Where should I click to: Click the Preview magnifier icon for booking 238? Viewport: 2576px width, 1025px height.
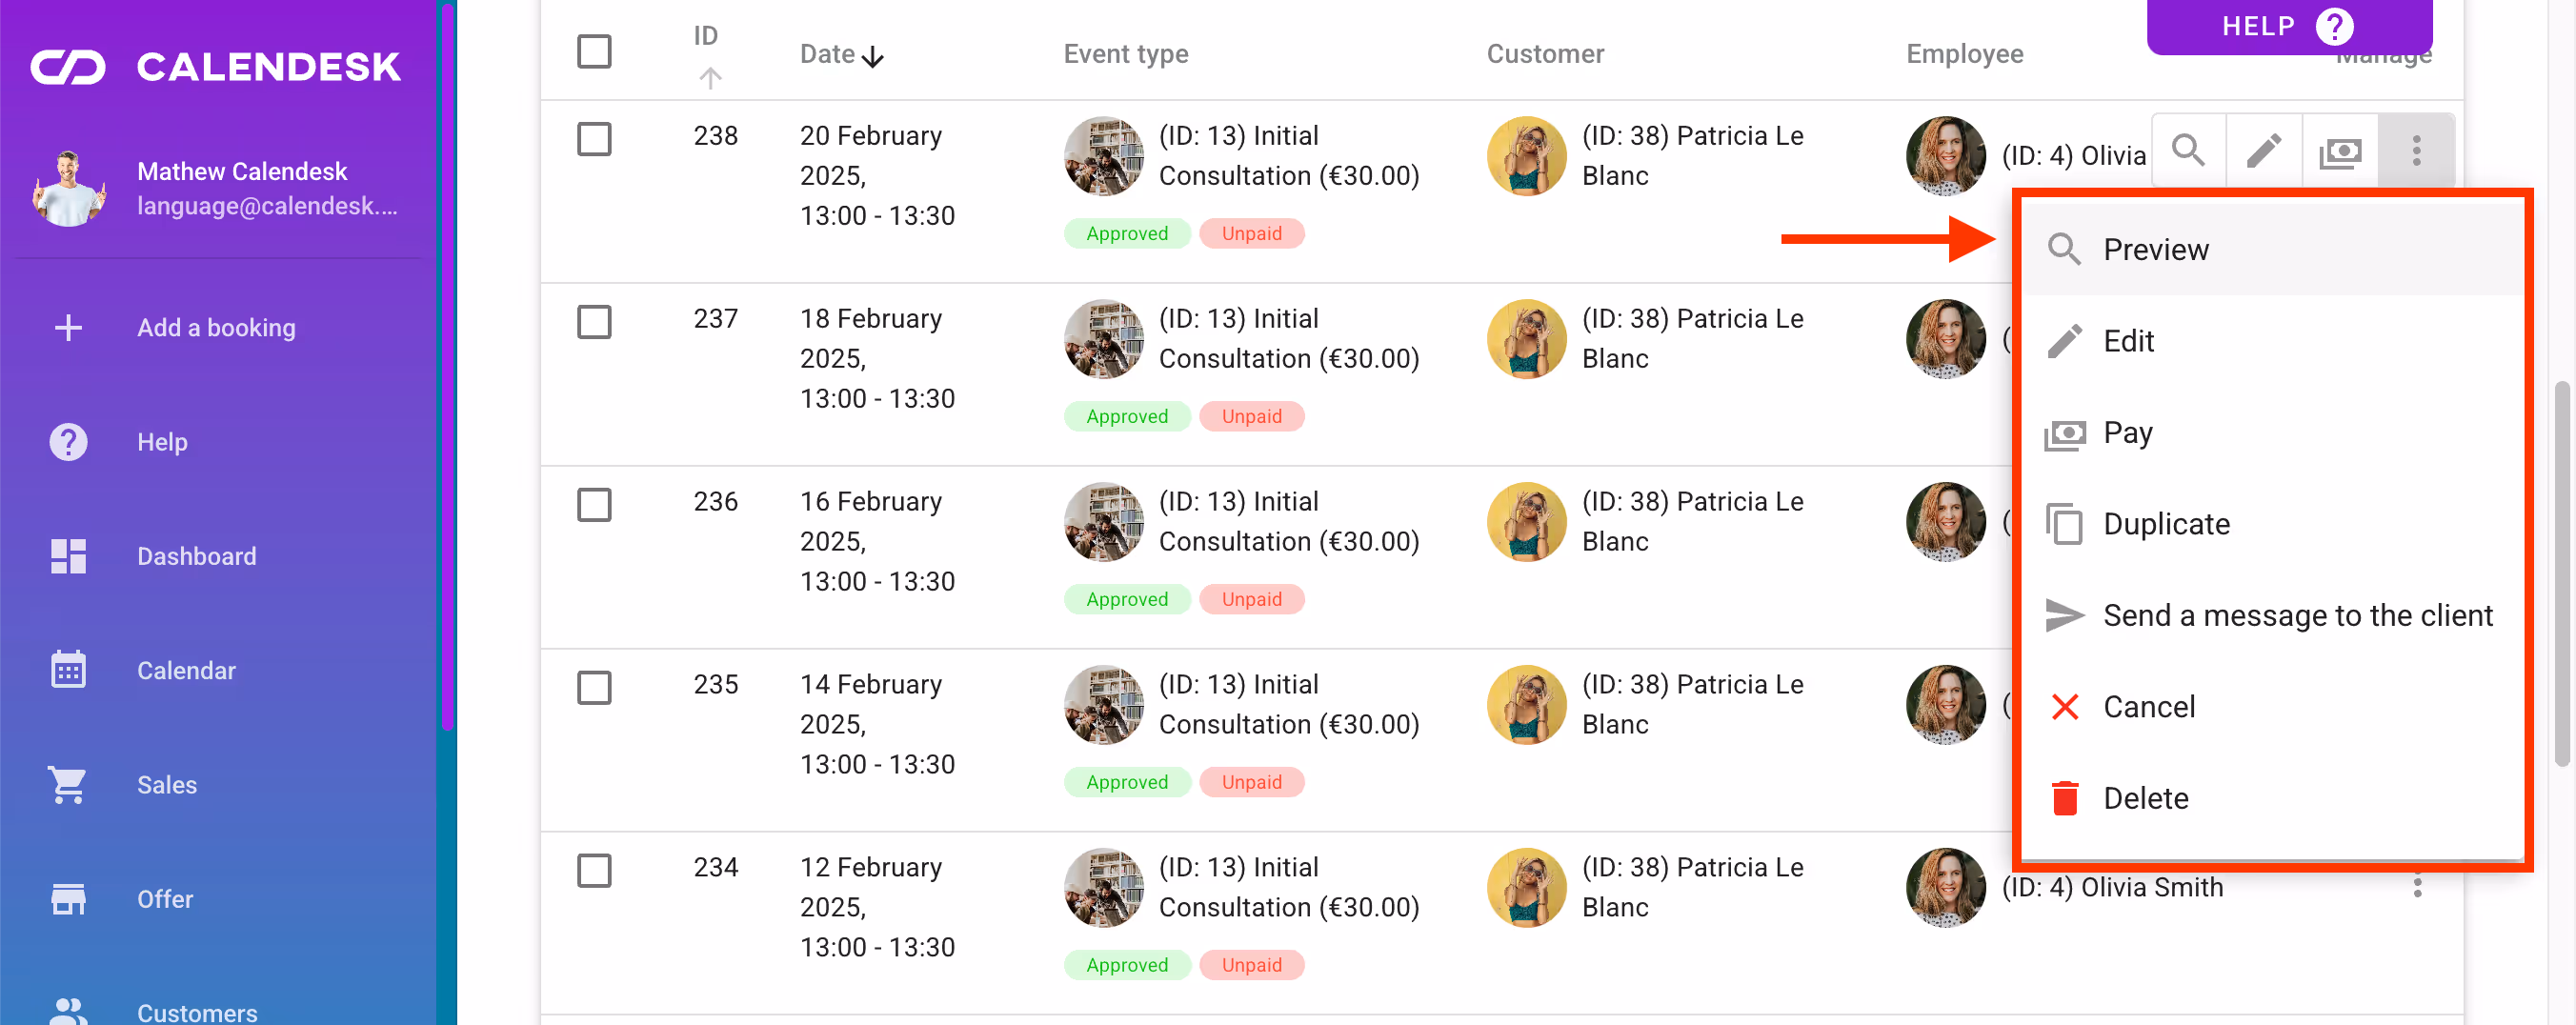pos(2188,150)
